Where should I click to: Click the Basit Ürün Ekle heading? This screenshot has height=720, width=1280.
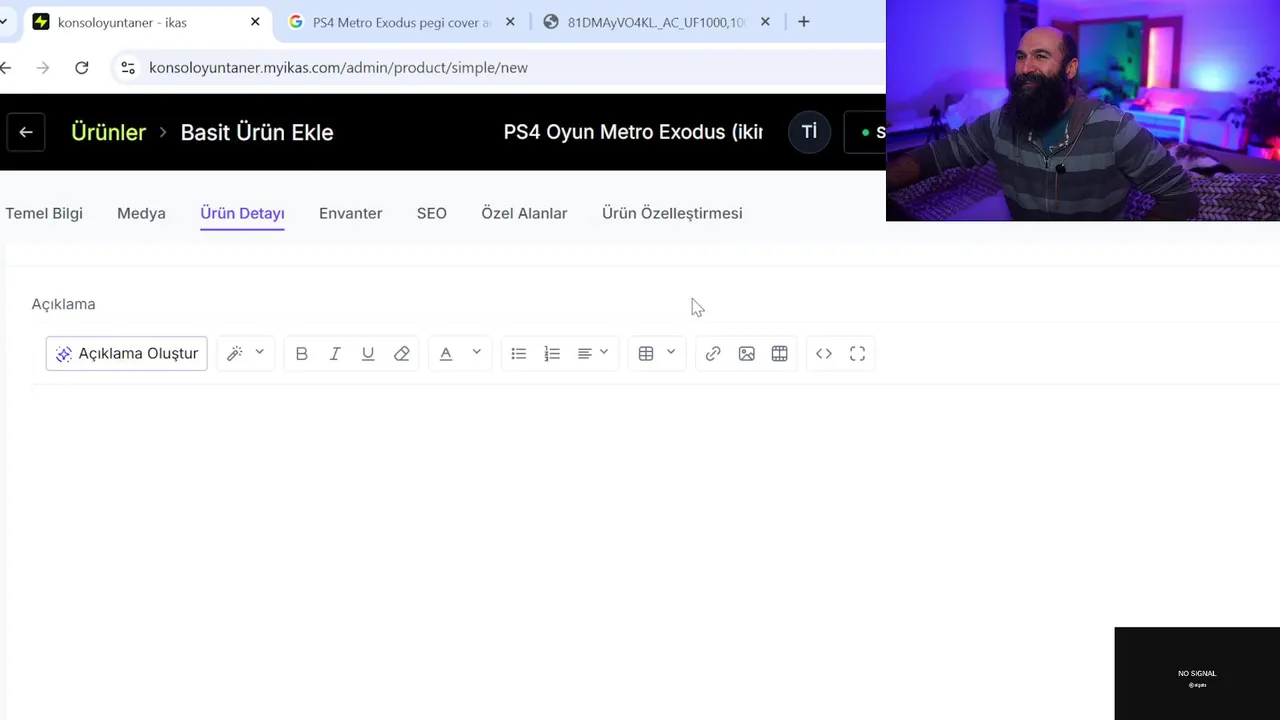[x=257, y=132]
